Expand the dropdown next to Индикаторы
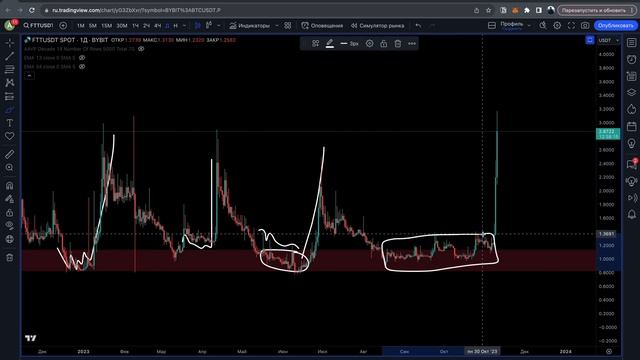This screenshot has width=640, height=360. click(277, 26)
